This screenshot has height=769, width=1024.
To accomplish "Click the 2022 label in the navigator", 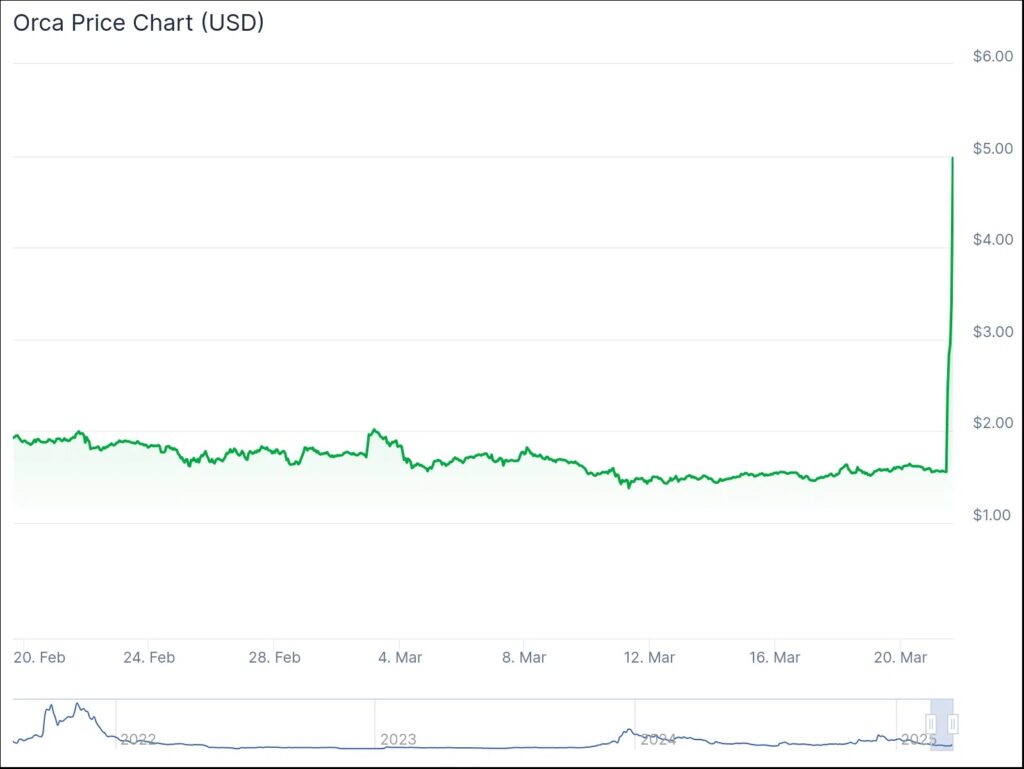I will pyautogui.click(x=138, y=740).
